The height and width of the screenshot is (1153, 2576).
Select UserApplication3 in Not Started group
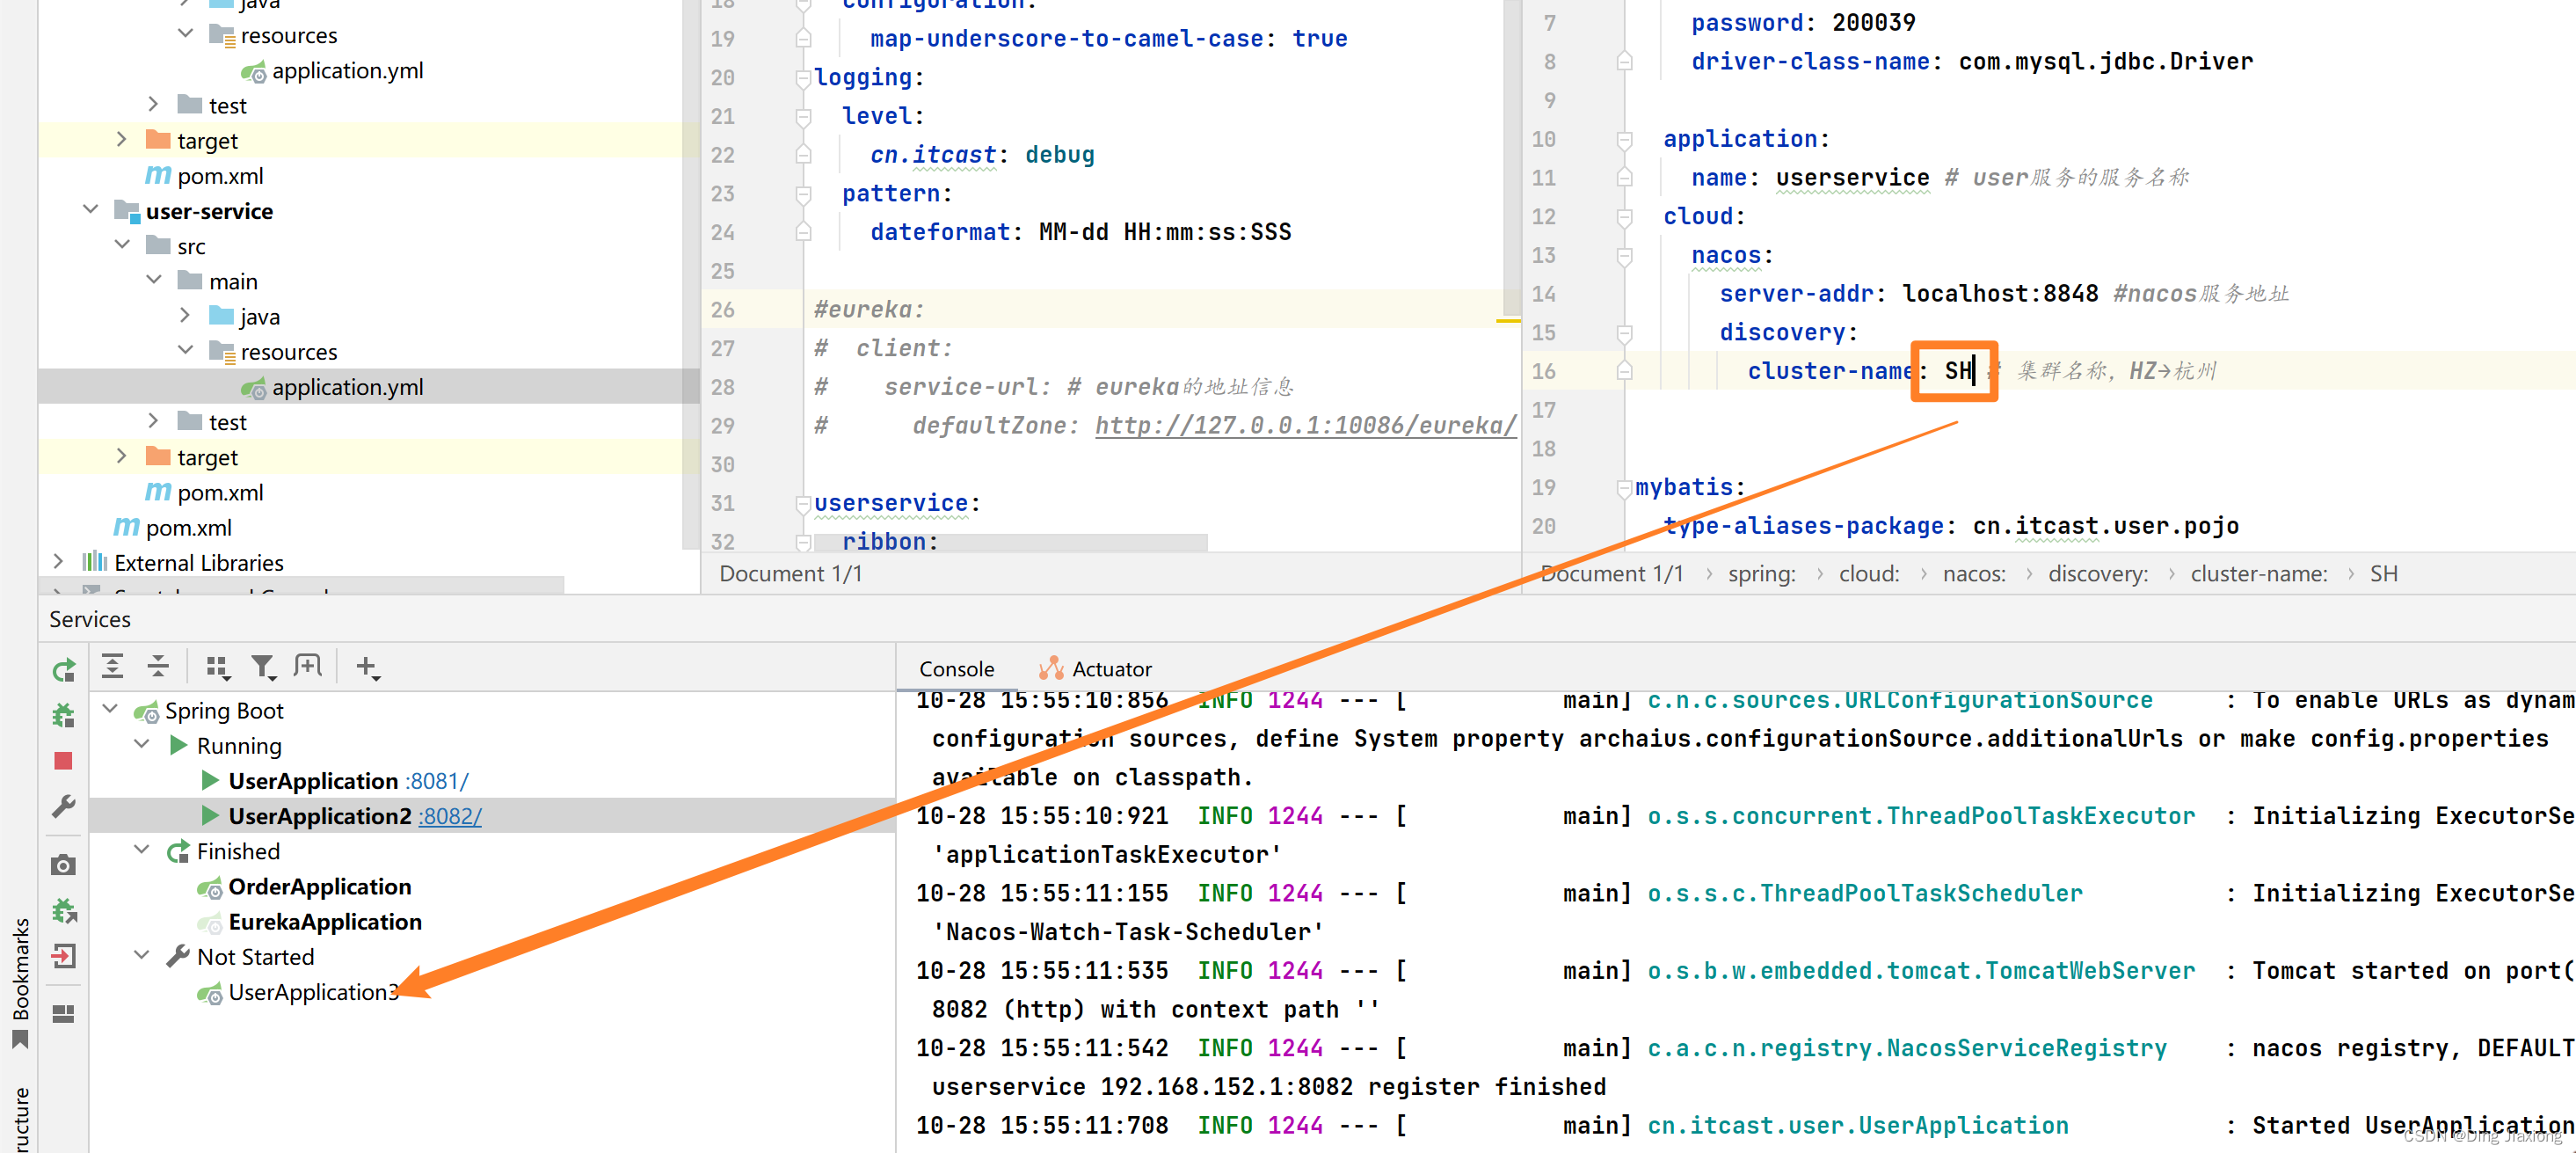coord(313,992)
